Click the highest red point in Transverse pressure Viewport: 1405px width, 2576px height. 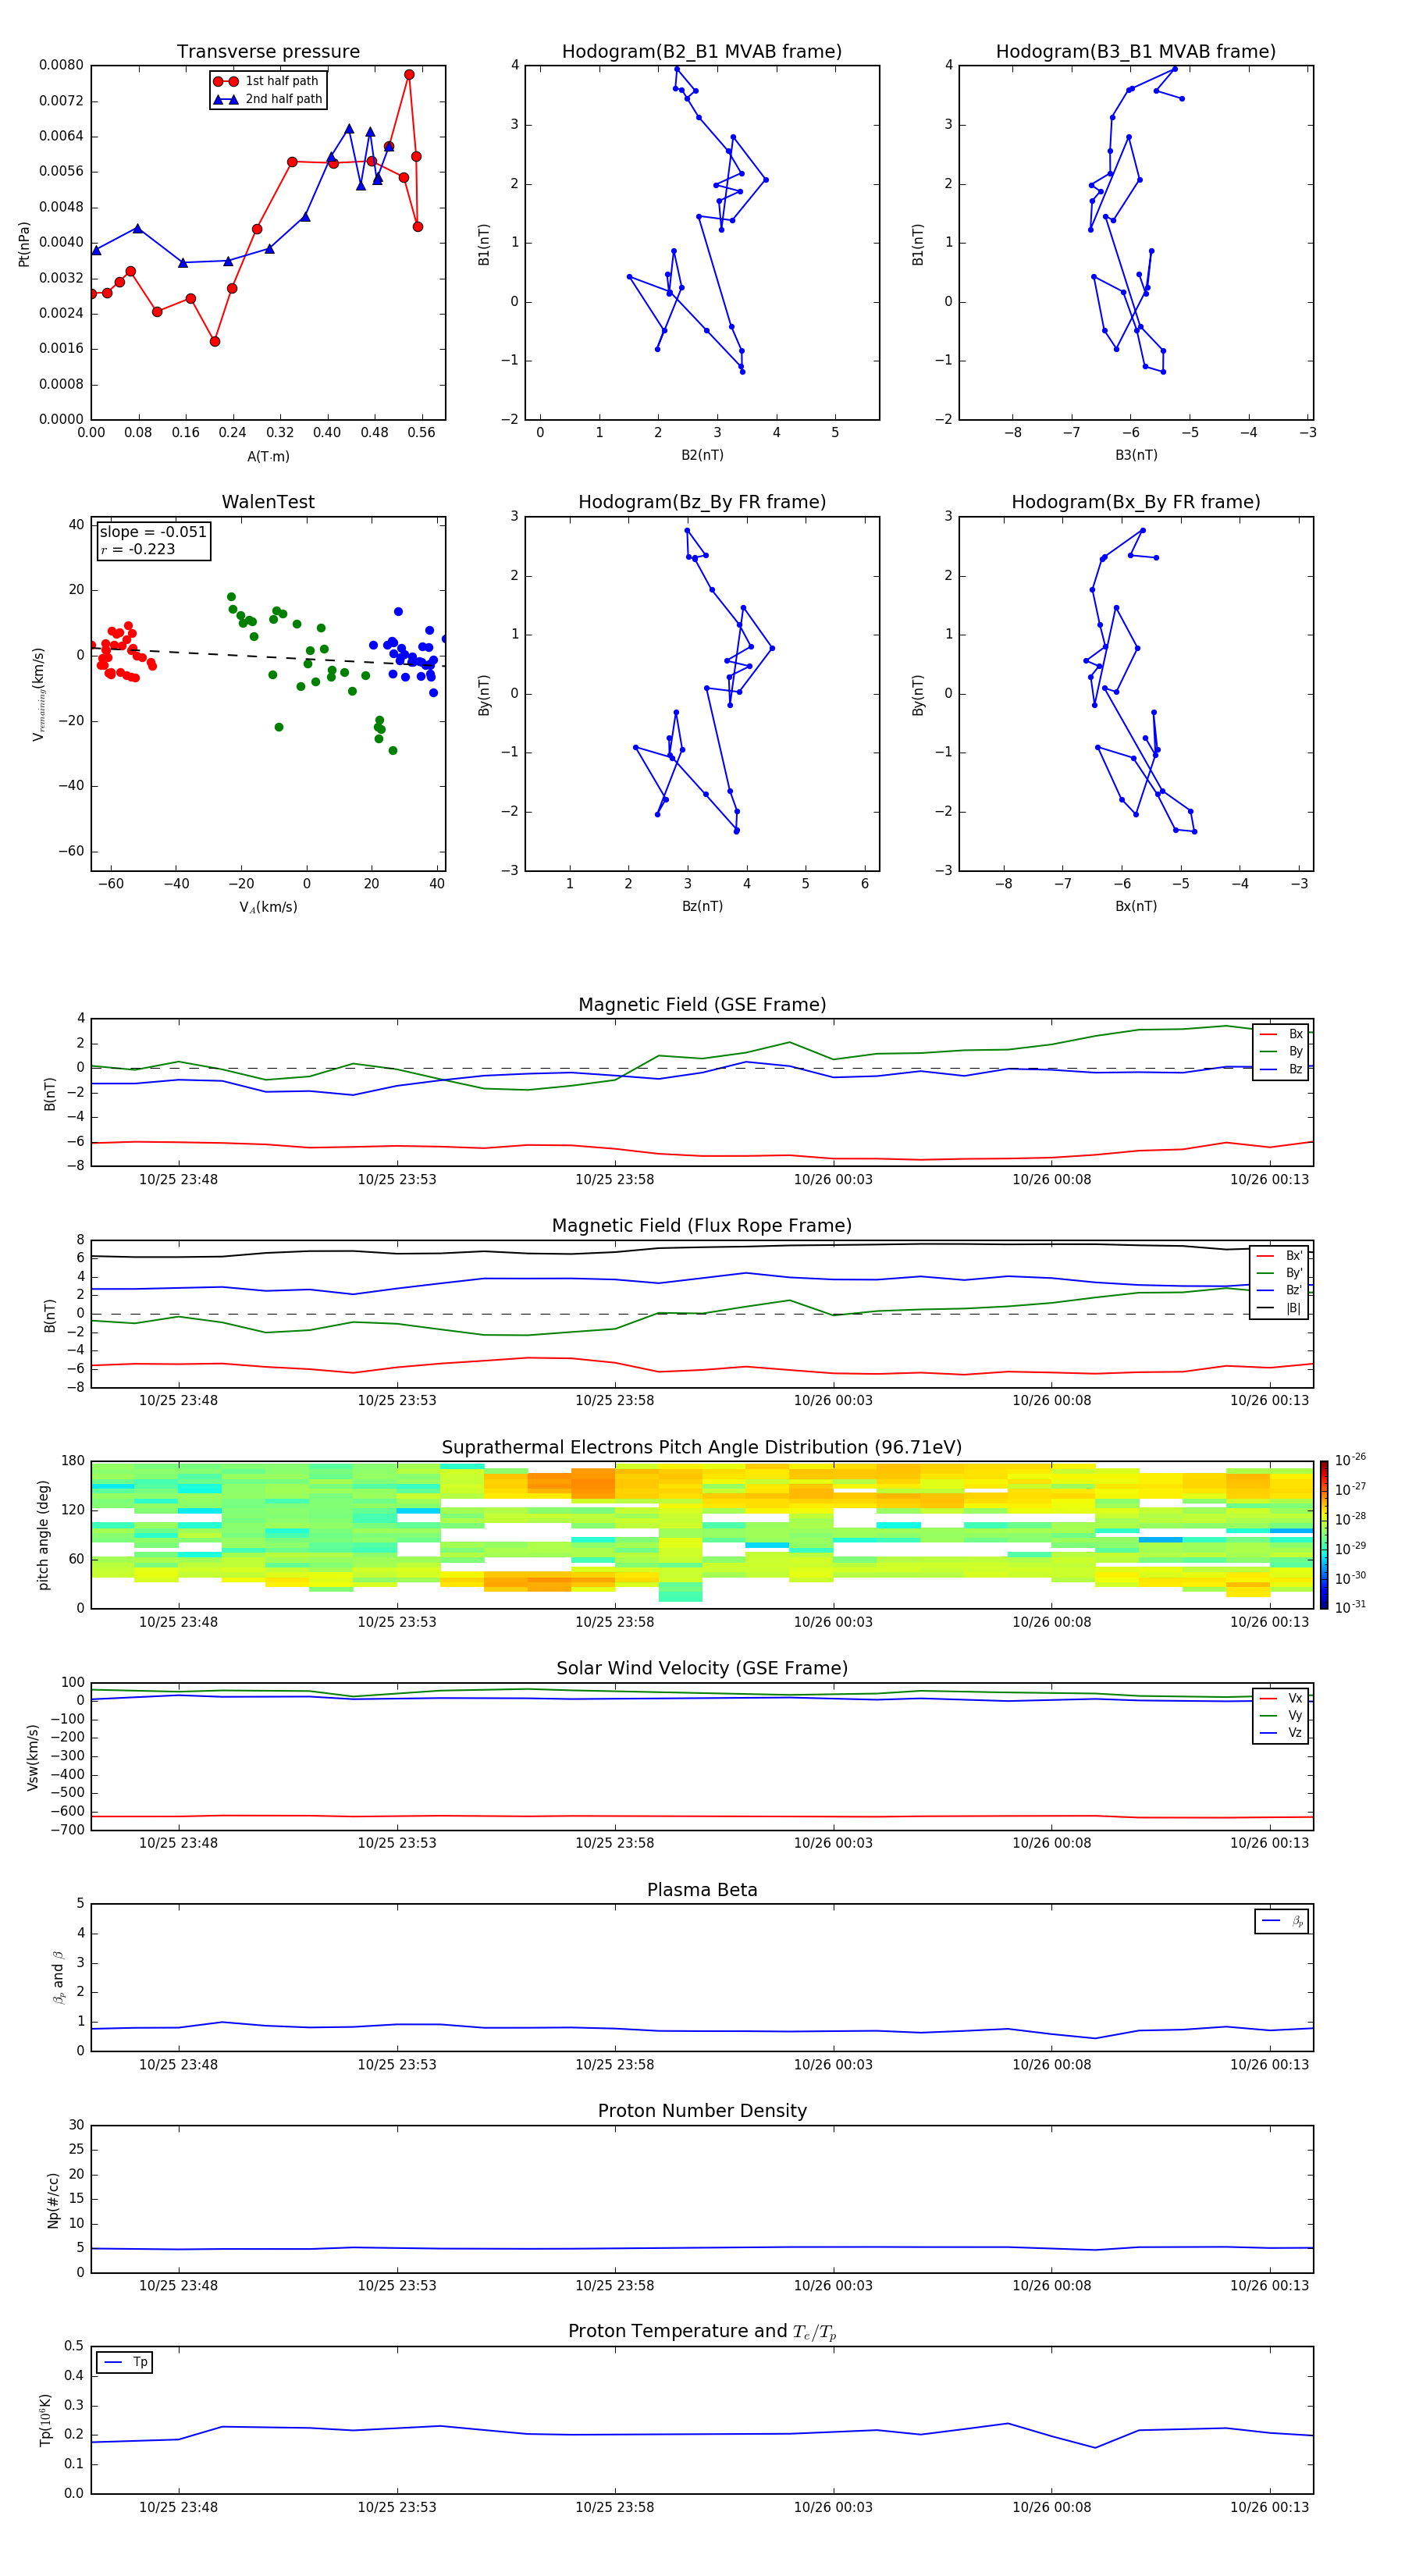coord(409,74)
